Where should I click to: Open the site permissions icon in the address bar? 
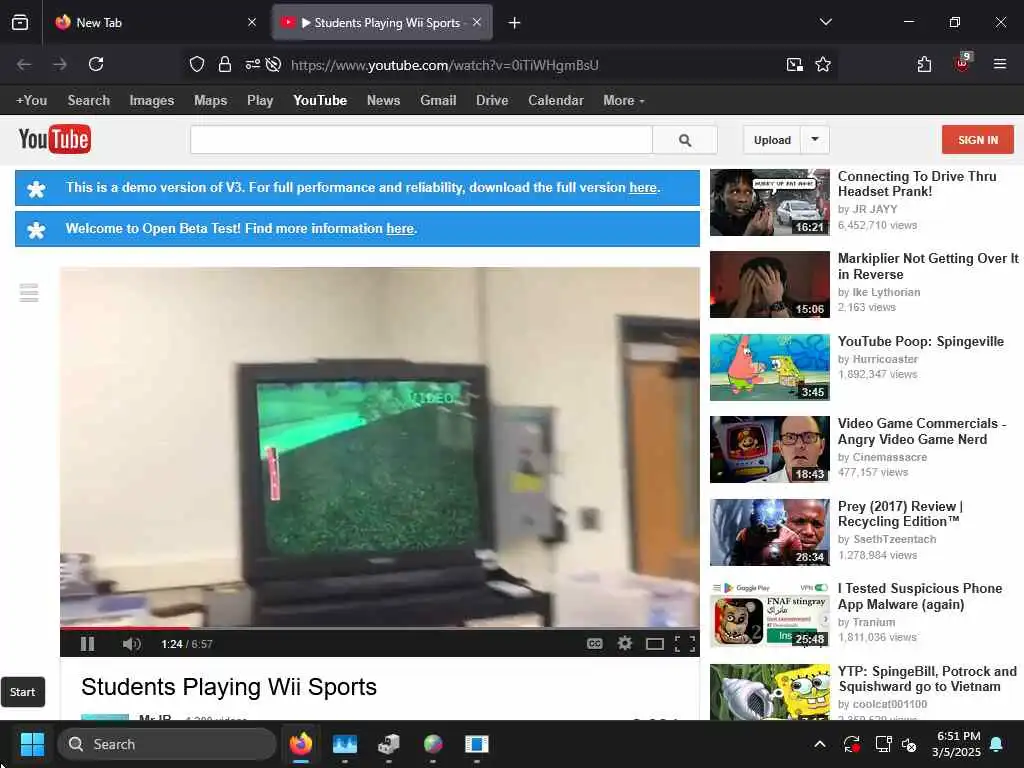point(253,64)
